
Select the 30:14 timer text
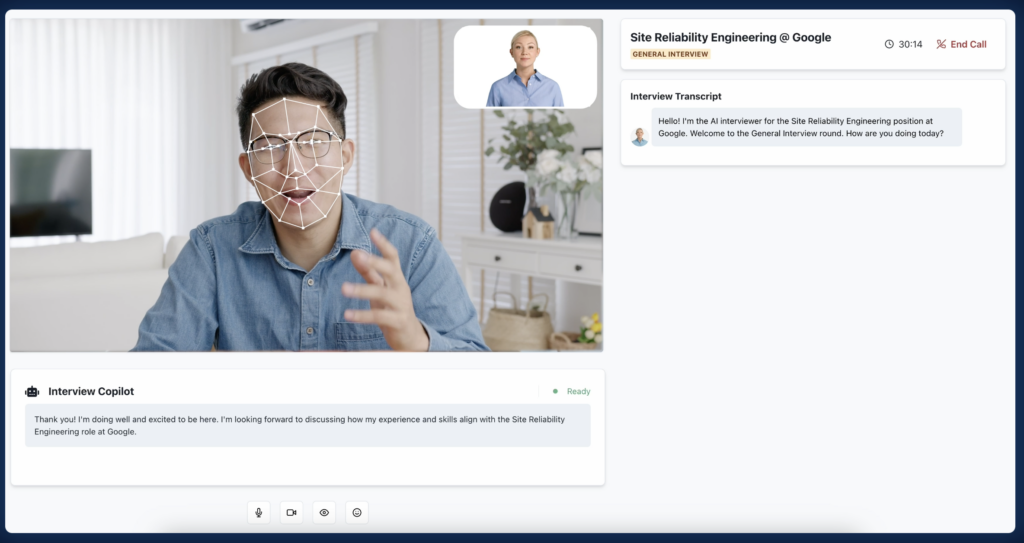click(x=910, y=44)
